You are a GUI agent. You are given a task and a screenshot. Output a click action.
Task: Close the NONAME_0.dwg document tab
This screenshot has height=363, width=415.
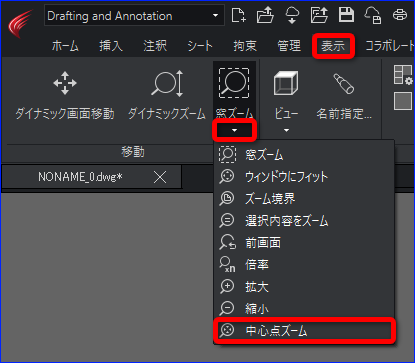160,177
